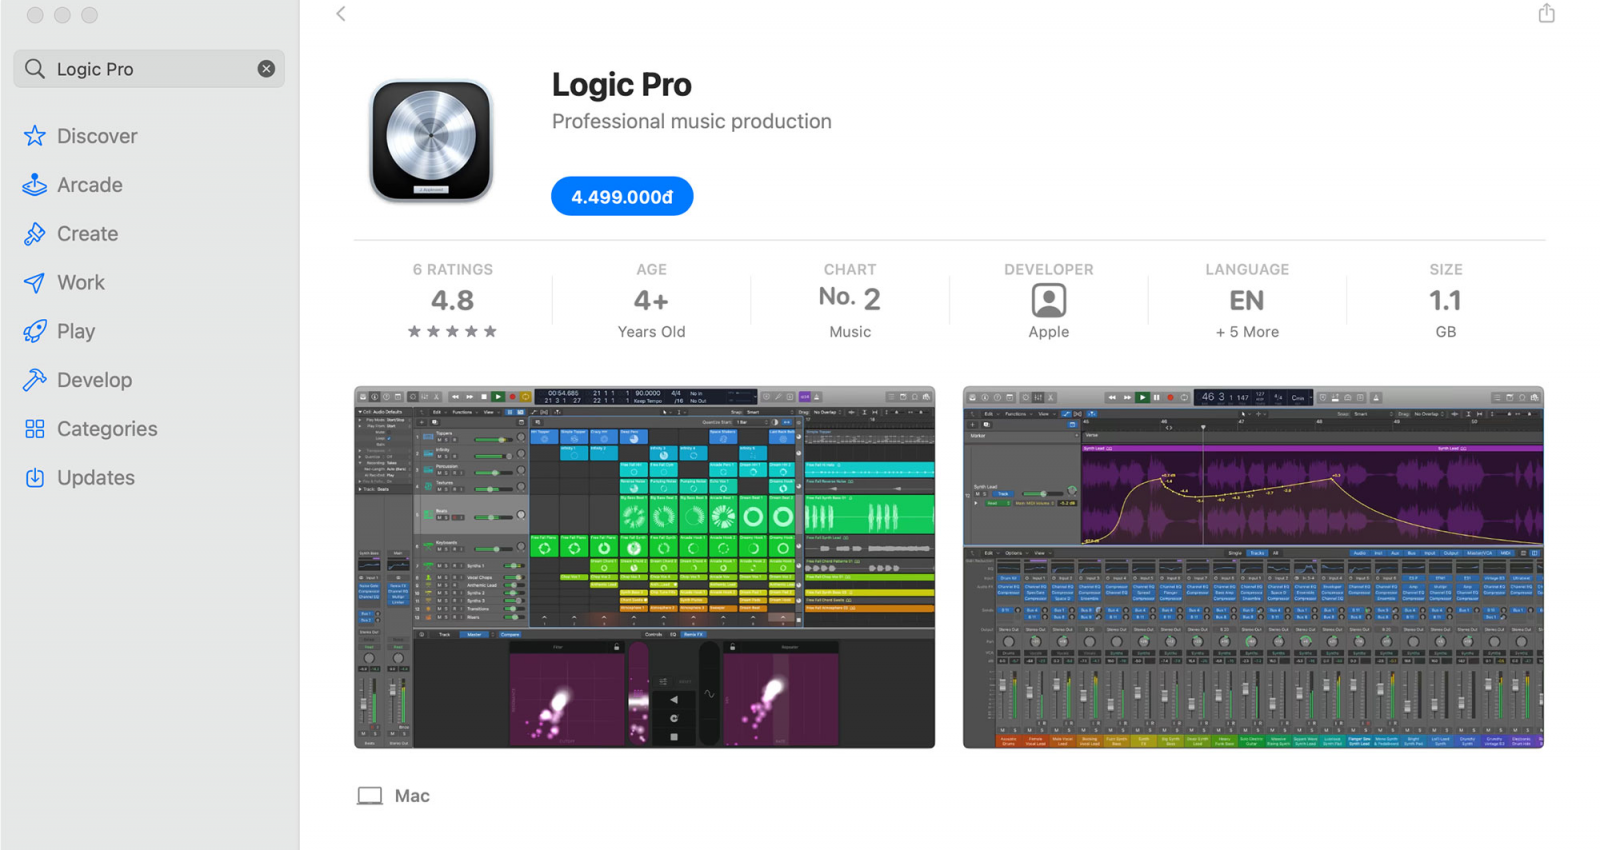Click the 4+ age rating
Image resolution: width=1600 pixels, height=850 pixels.
coord(651,300)
